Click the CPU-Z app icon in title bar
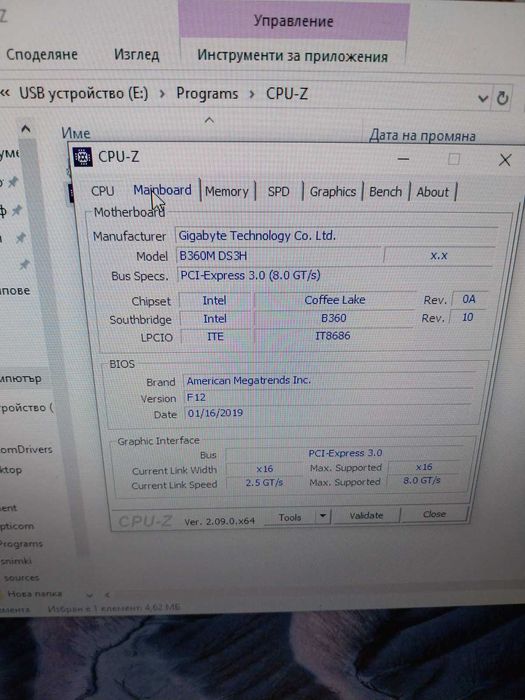525x700 pixels. point(83,157)
